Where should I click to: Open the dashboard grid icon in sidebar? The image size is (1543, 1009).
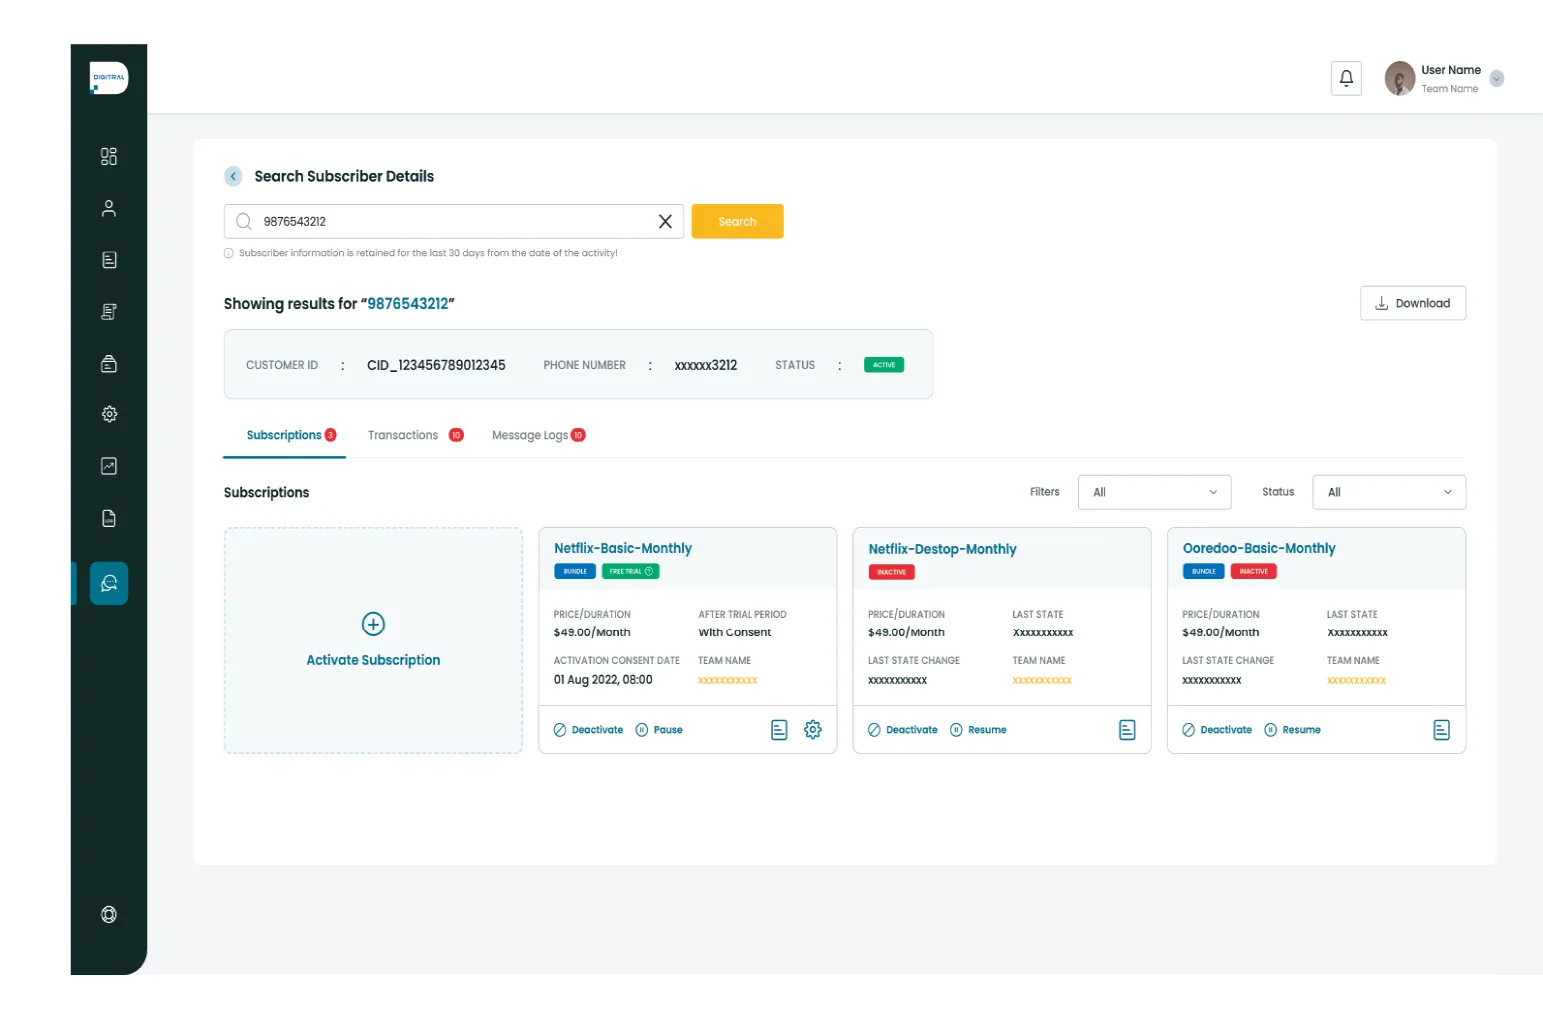click(x=109, y=156)
